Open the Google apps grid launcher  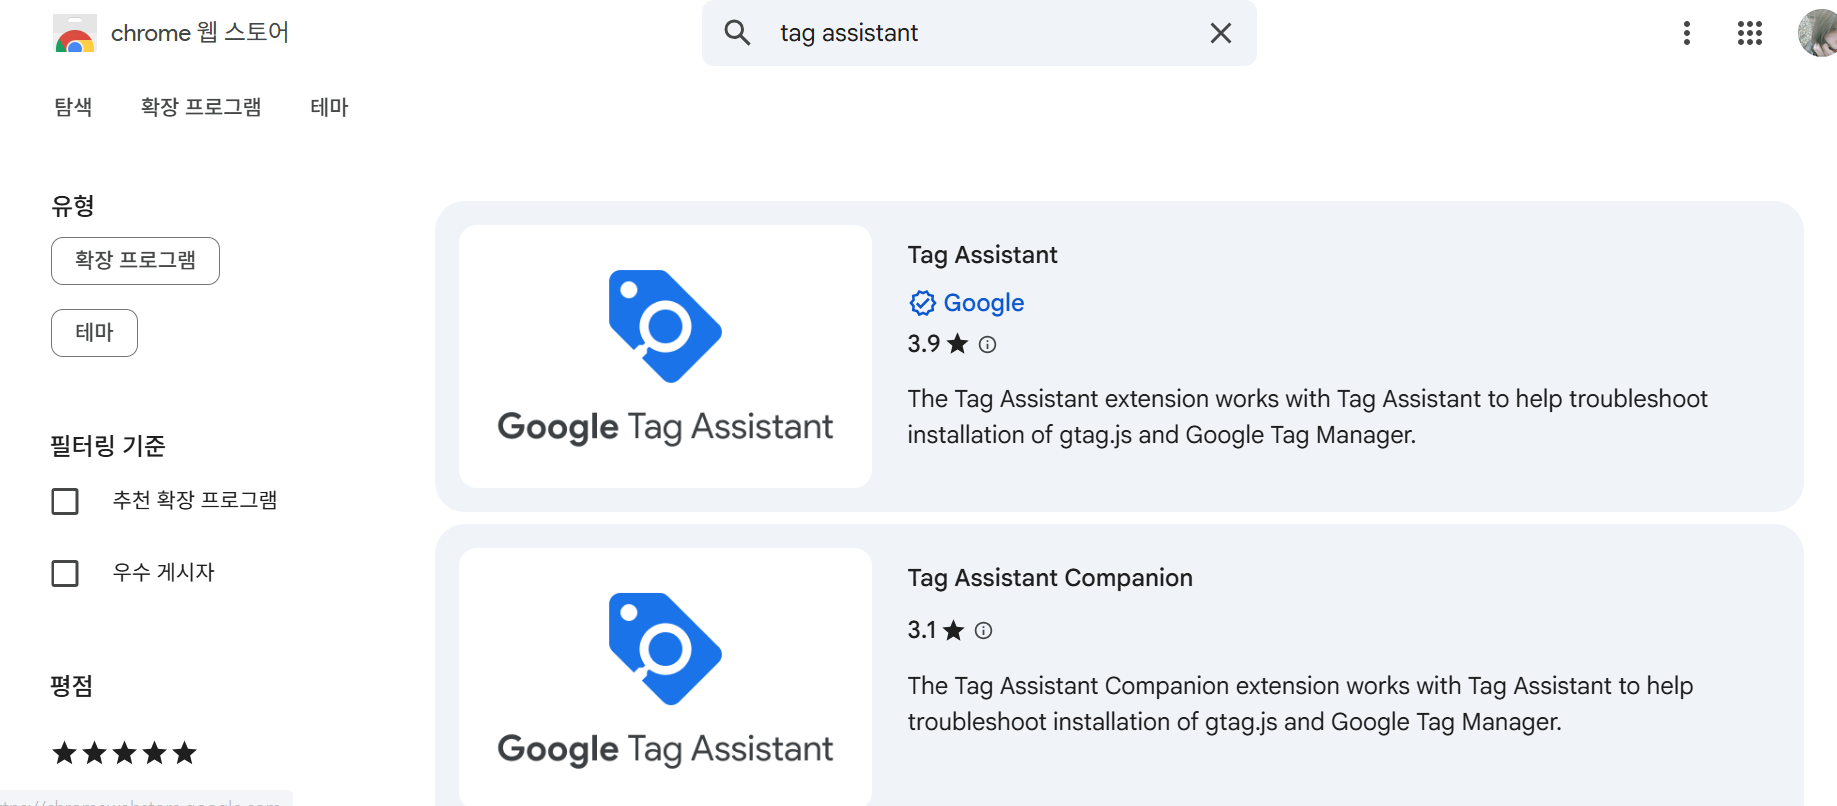[1750, 33]
